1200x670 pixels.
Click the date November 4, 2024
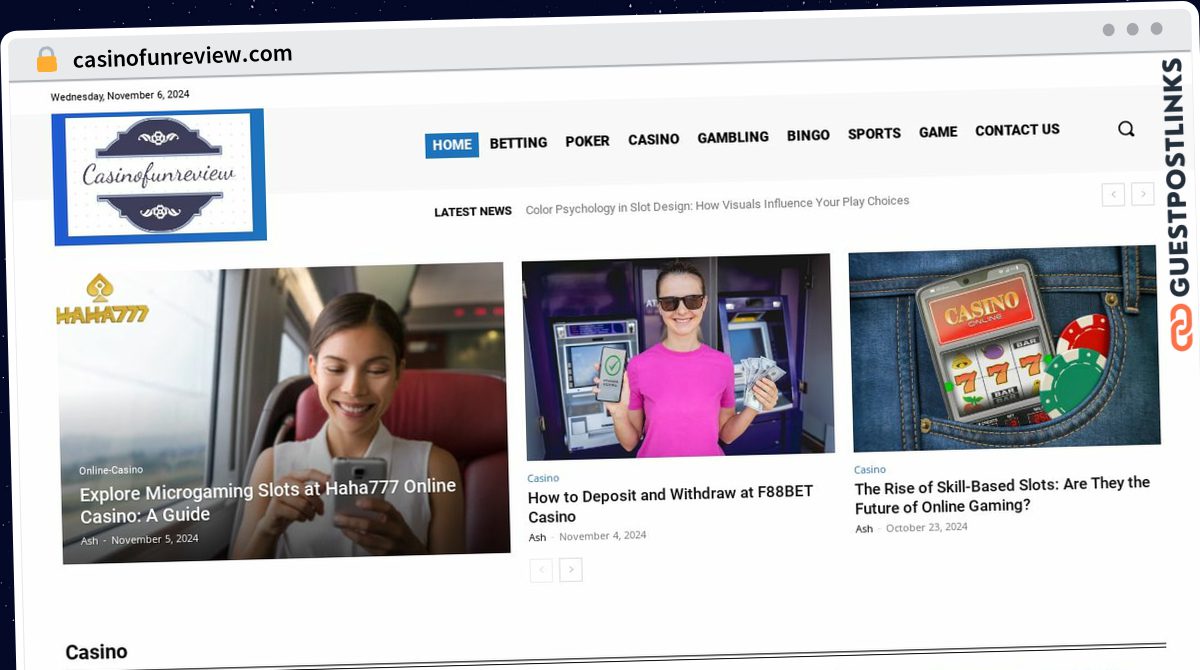pyautogui.click(x=602, y=536)
